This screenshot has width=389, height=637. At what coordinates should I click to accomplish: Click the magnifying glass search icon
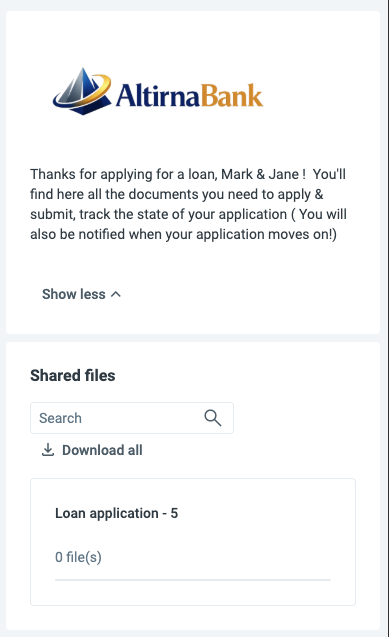tap(213, 418)
